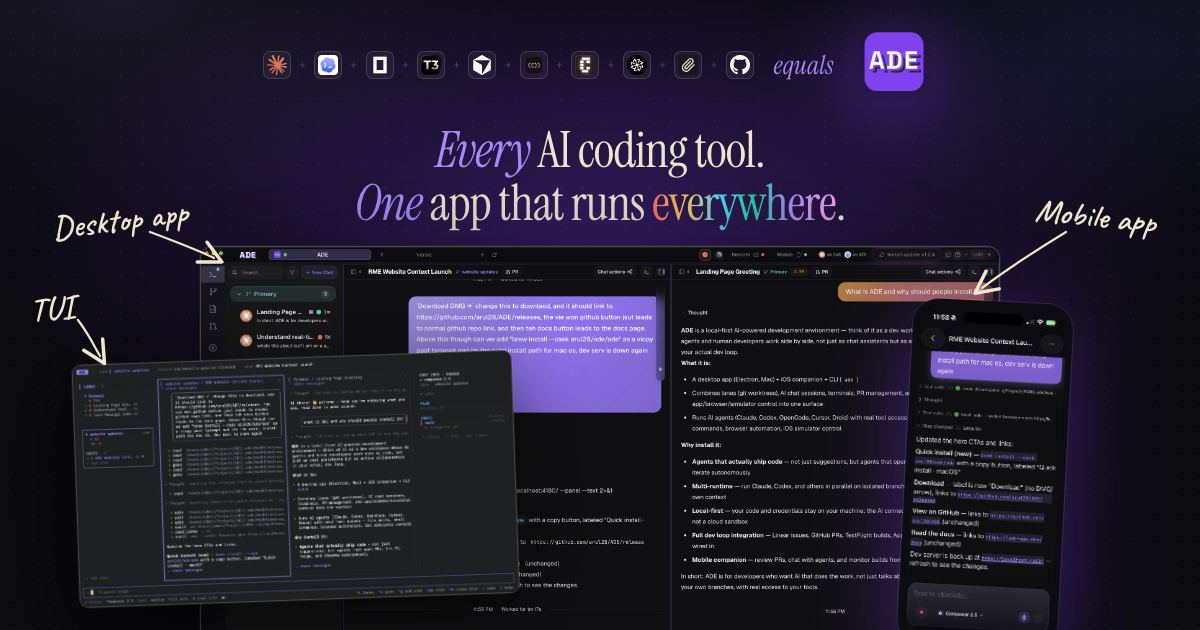Click the T3 logo icon
Image resolution: width=1200 pixels, height=630 pixels.
point(431,66)
